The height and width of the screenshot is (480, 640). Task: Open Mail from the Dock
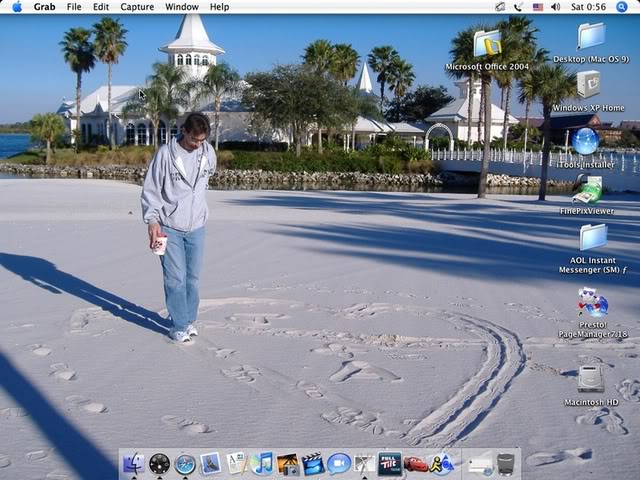pos(210,464)
